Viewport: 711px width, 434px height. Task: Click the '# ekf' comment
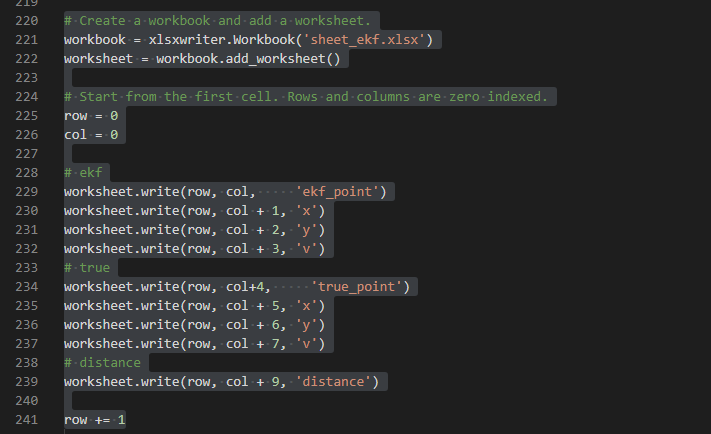83,173
